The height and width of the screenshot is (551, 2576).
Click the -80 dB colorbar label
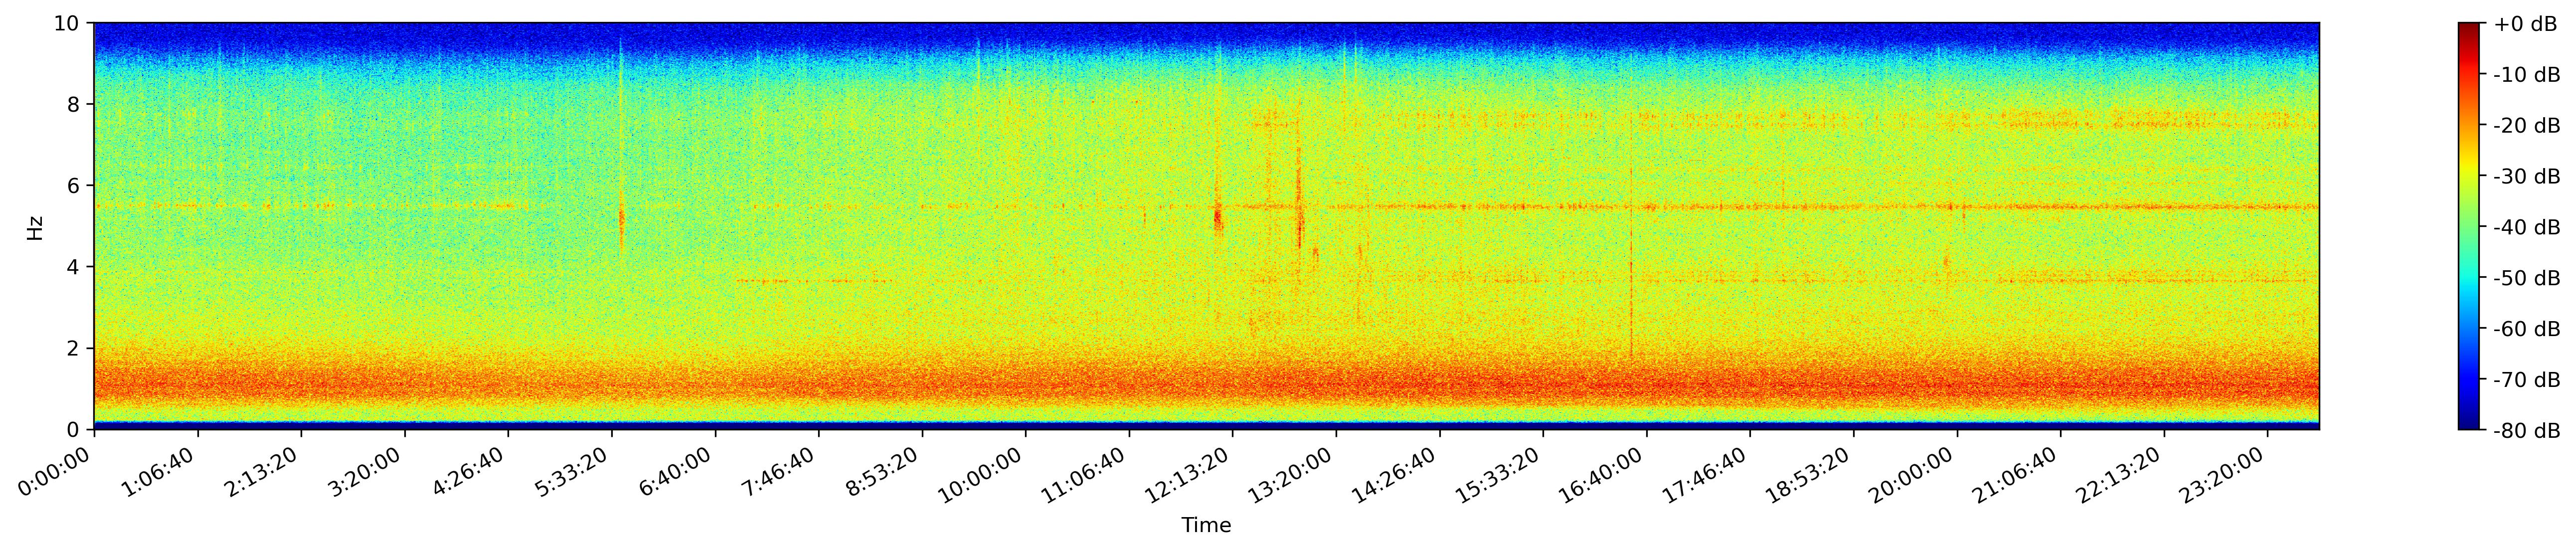[x=2526, y=431]
